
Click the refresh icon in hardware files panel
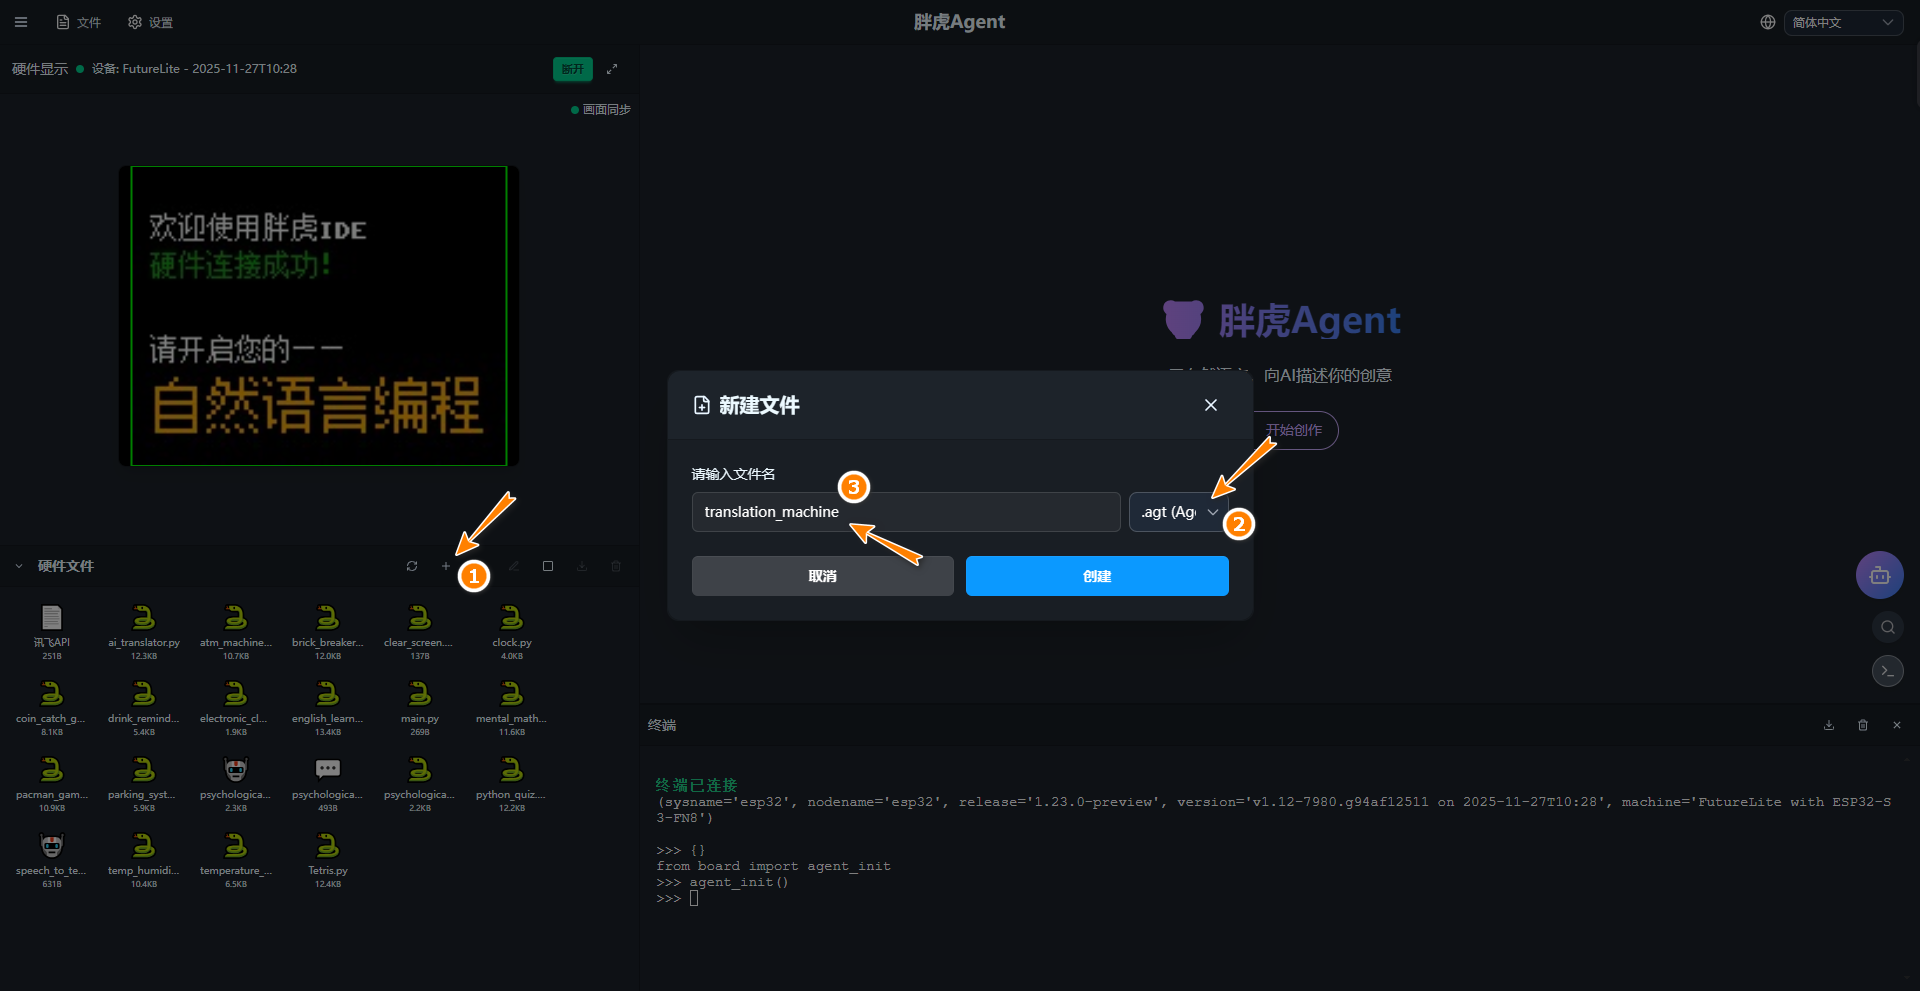pyautogui.click(x=412, y=566)
